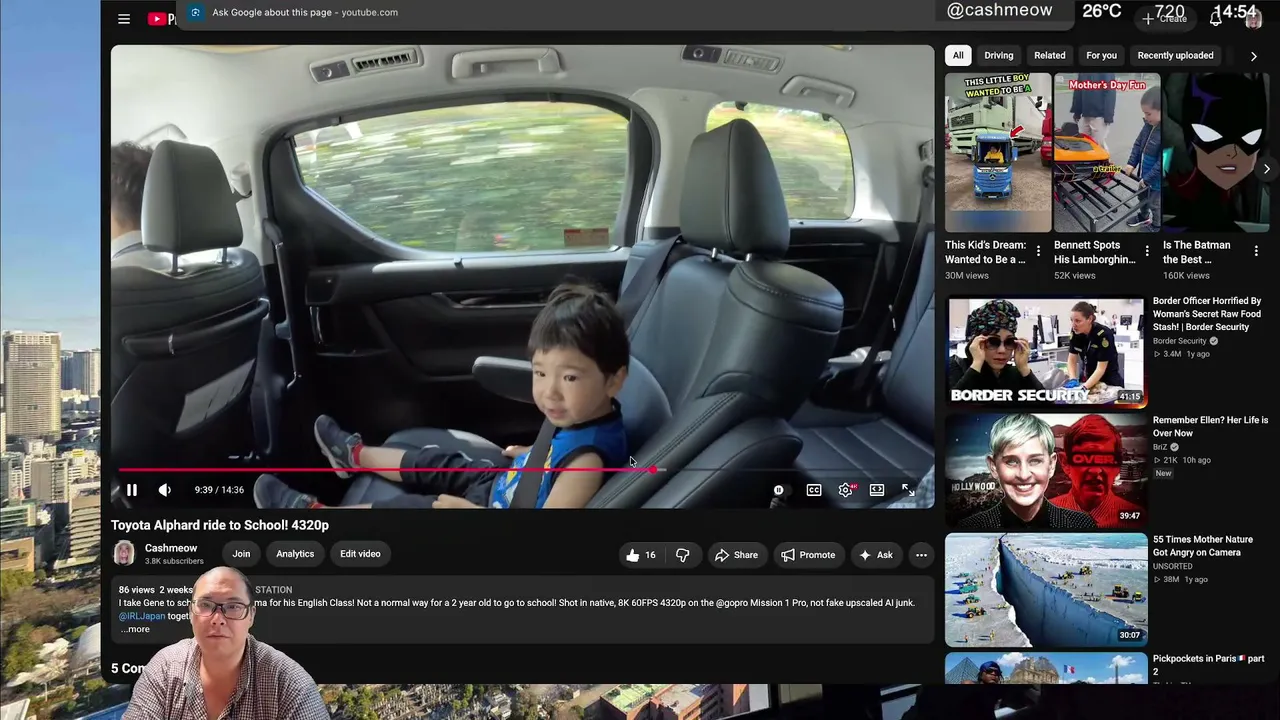The height and width of the screenshot is (720, 1280).
Task: Promote this video
Action: tap(808, 555)
